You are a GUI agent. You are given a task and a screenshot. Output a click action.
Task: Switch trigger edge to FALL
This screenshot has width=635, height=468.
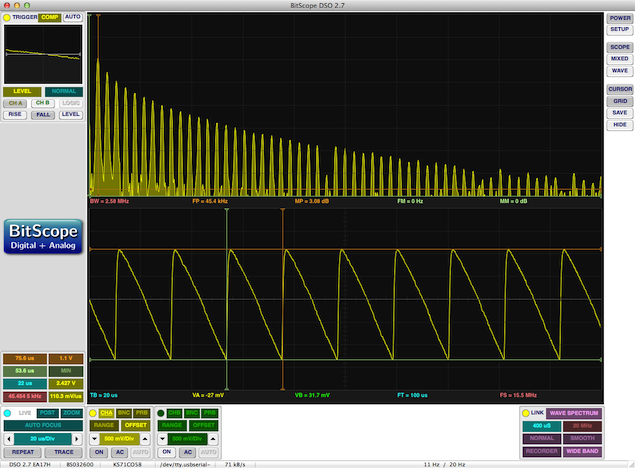42,115
